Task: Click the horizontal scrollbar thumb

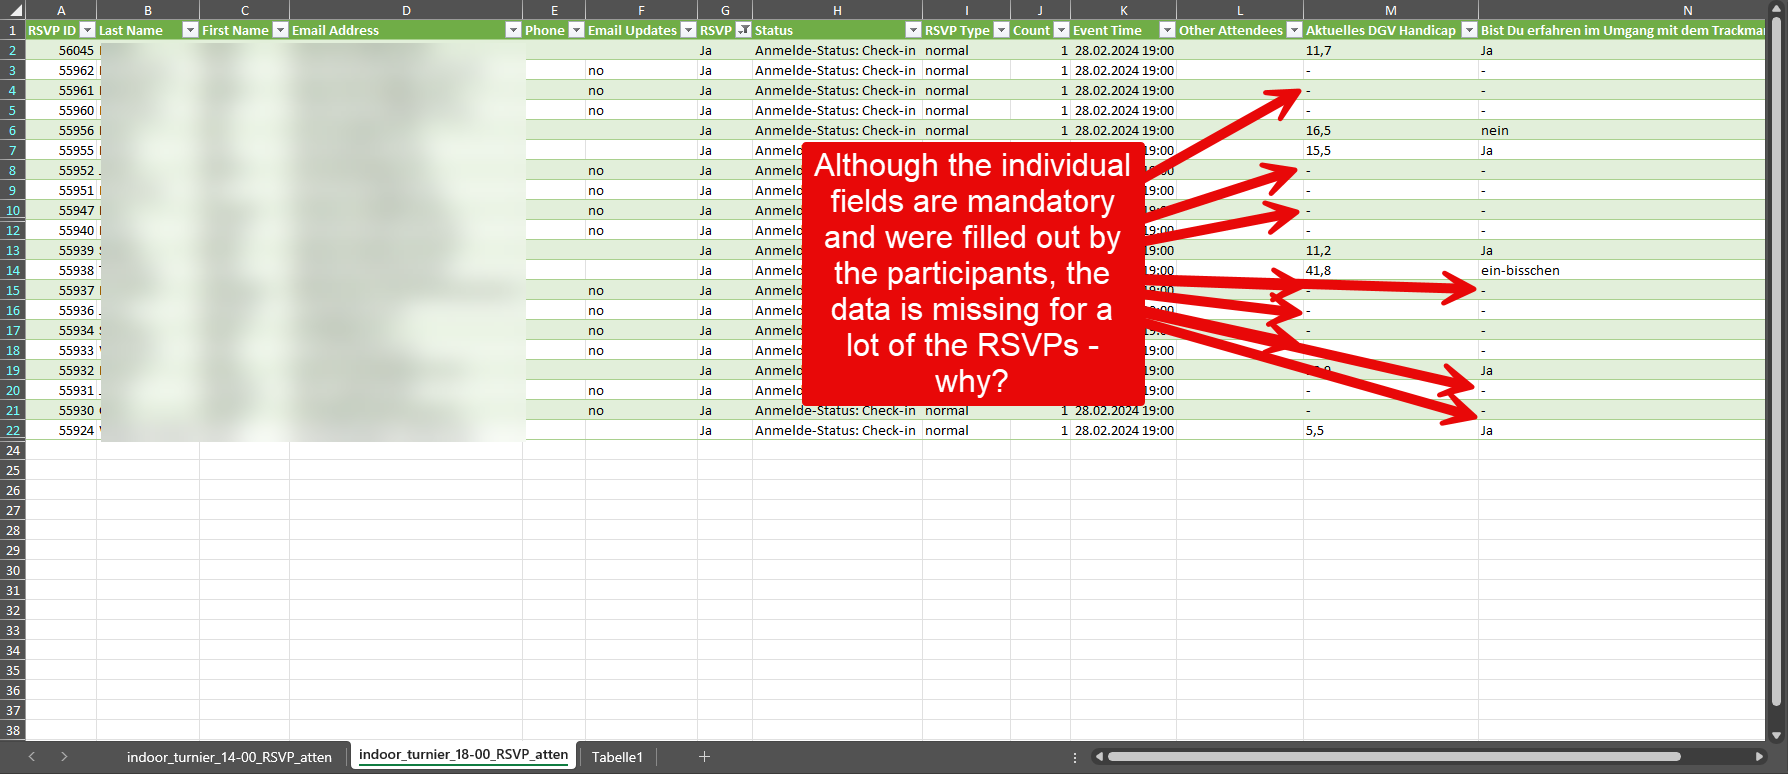Action: click(x=1394, y=757)
